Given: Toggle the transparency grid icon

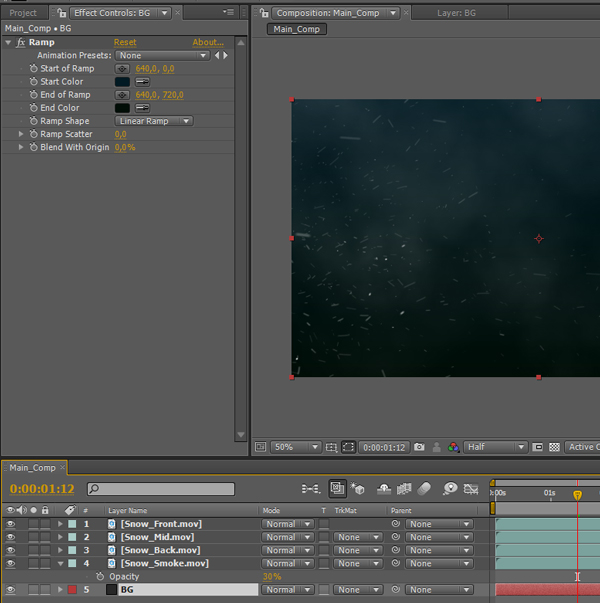Looking at the screenshot, I should coord(554,447).
